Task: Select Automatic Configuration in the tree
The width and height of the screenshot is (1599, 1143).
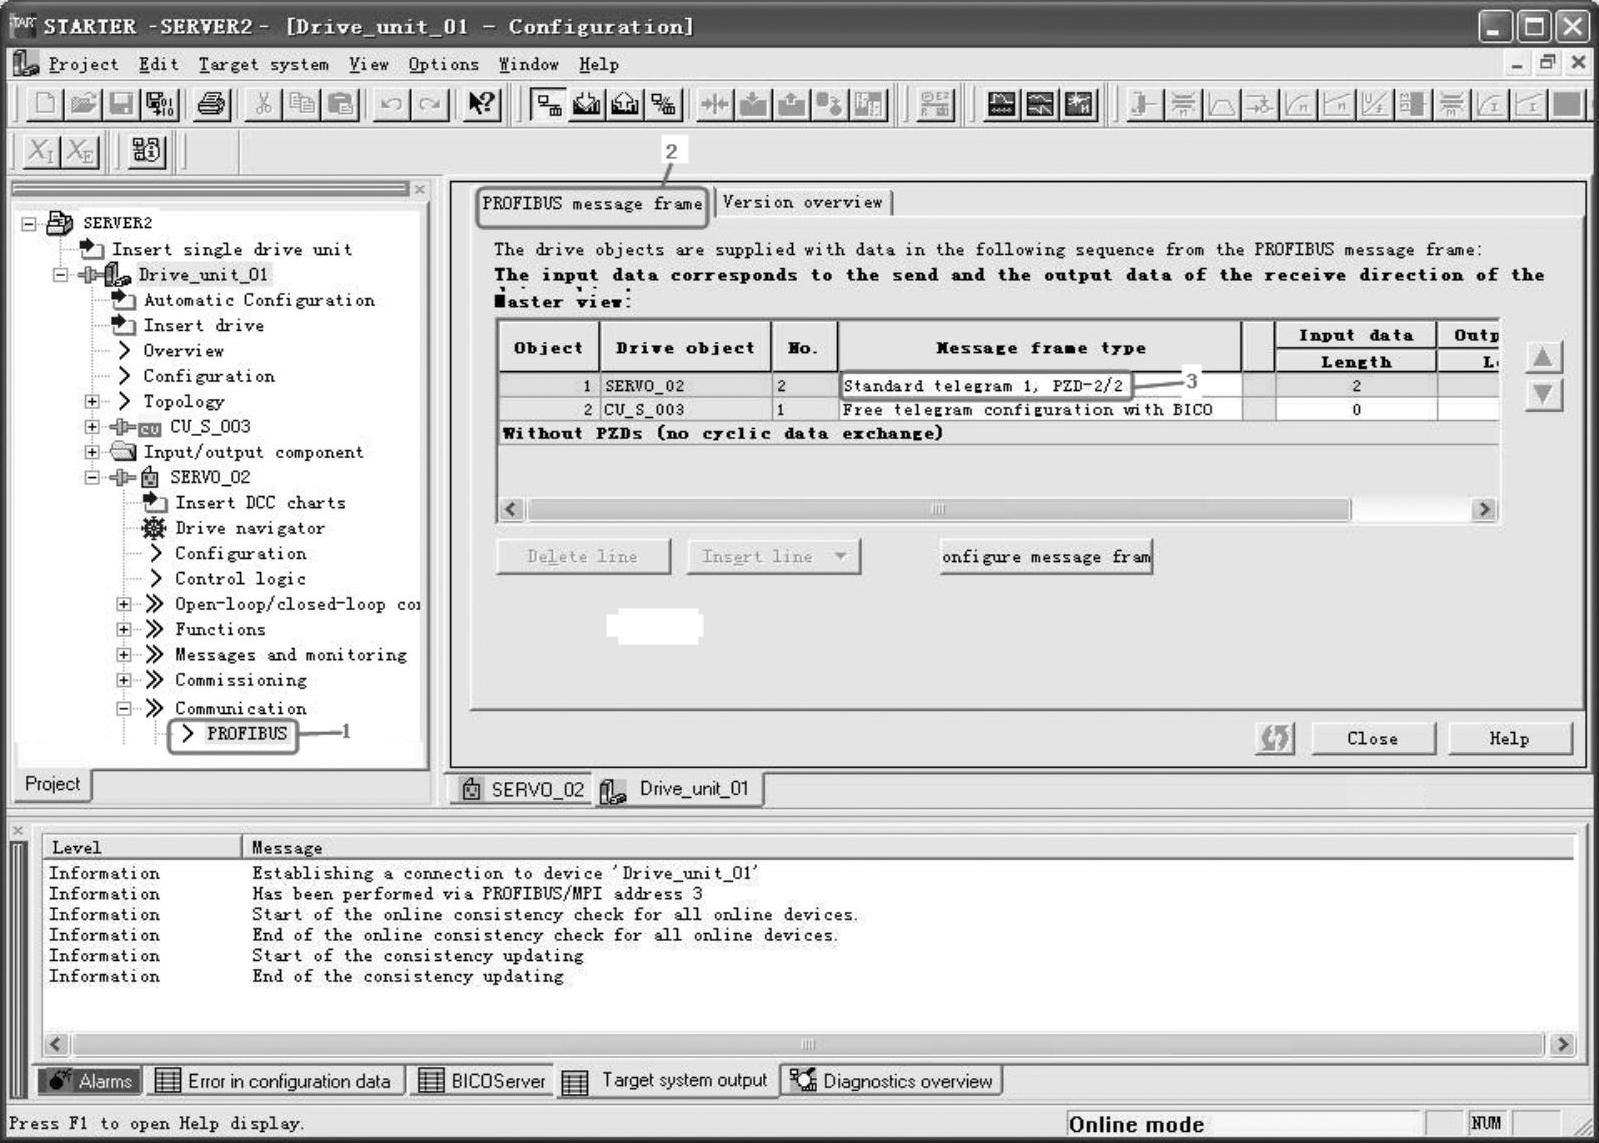Action: click(x=259, y=300)
